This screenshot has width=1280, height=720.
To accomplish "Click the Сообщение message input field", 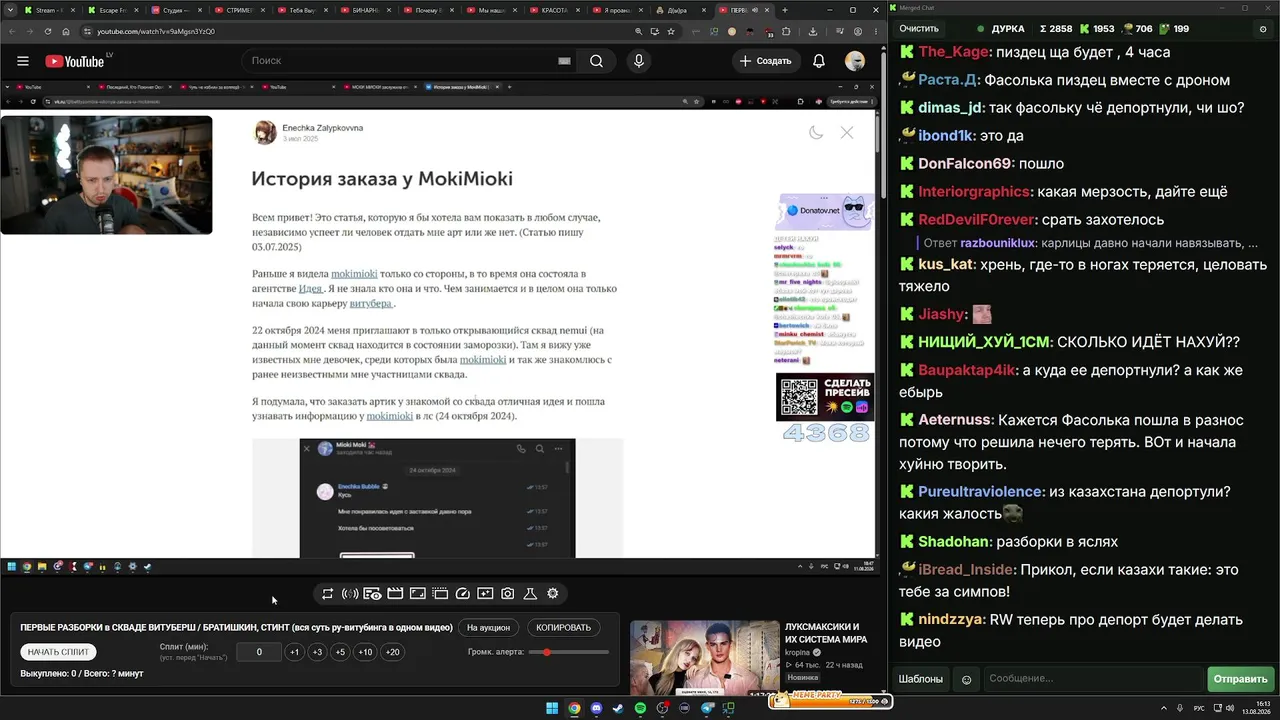I will [x=1093, y=679].
